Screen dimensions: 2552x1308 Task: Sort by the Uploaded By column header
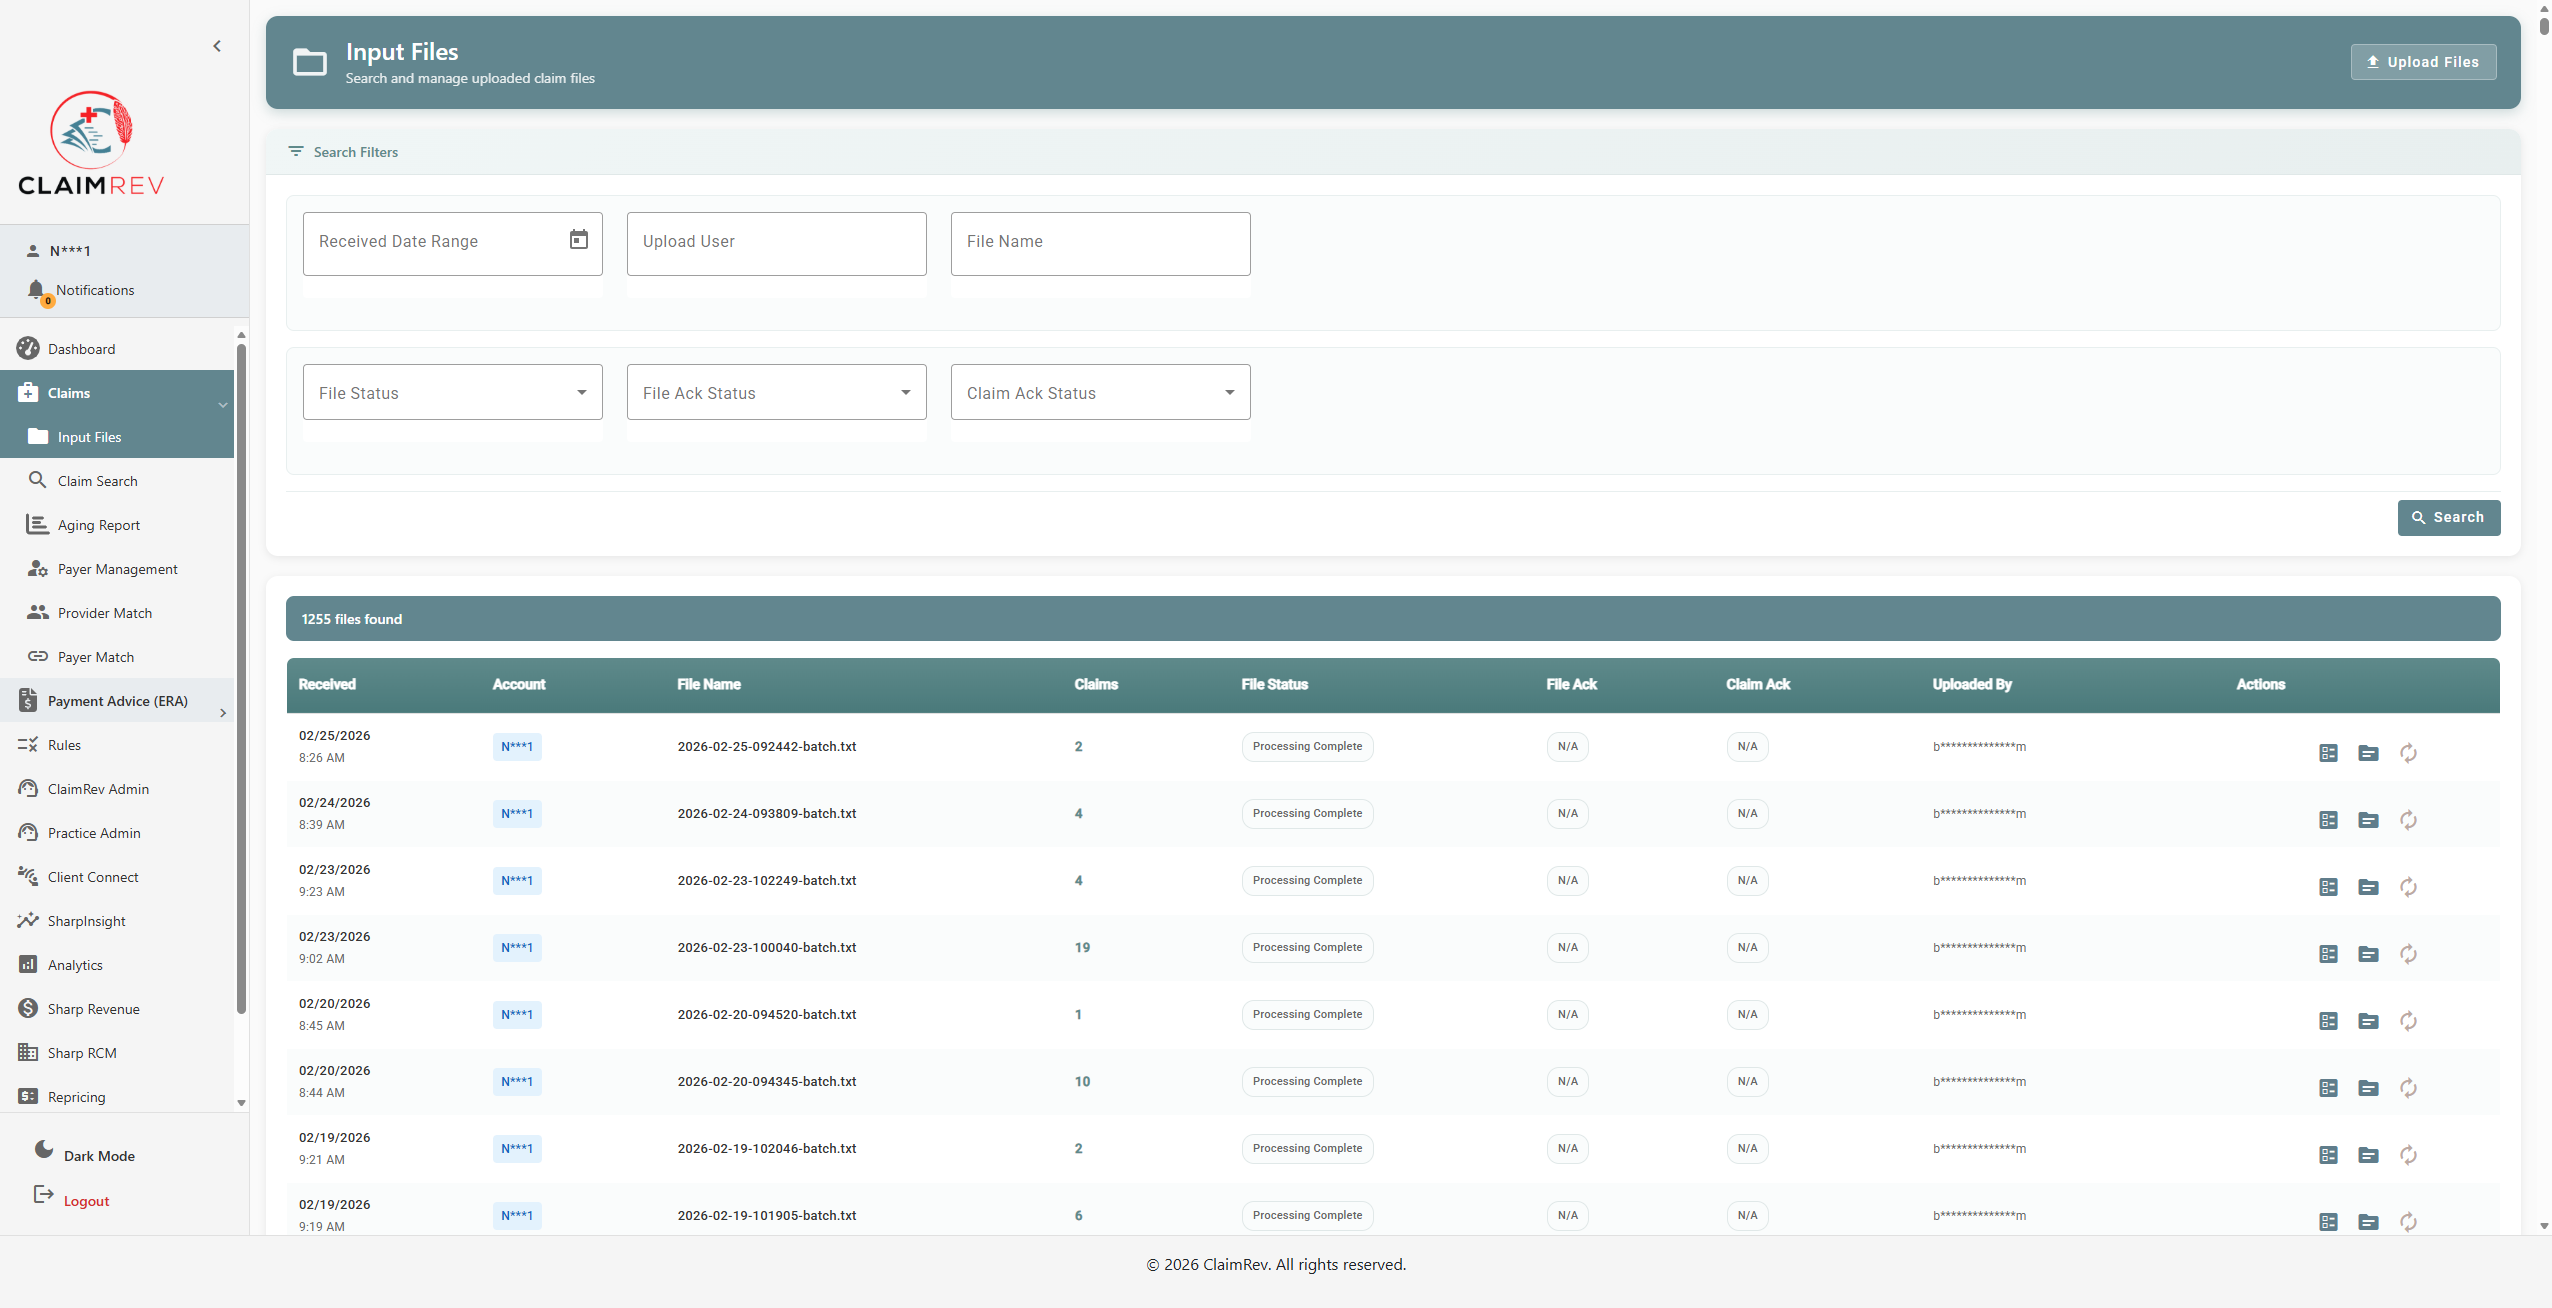pos(1972,684)
